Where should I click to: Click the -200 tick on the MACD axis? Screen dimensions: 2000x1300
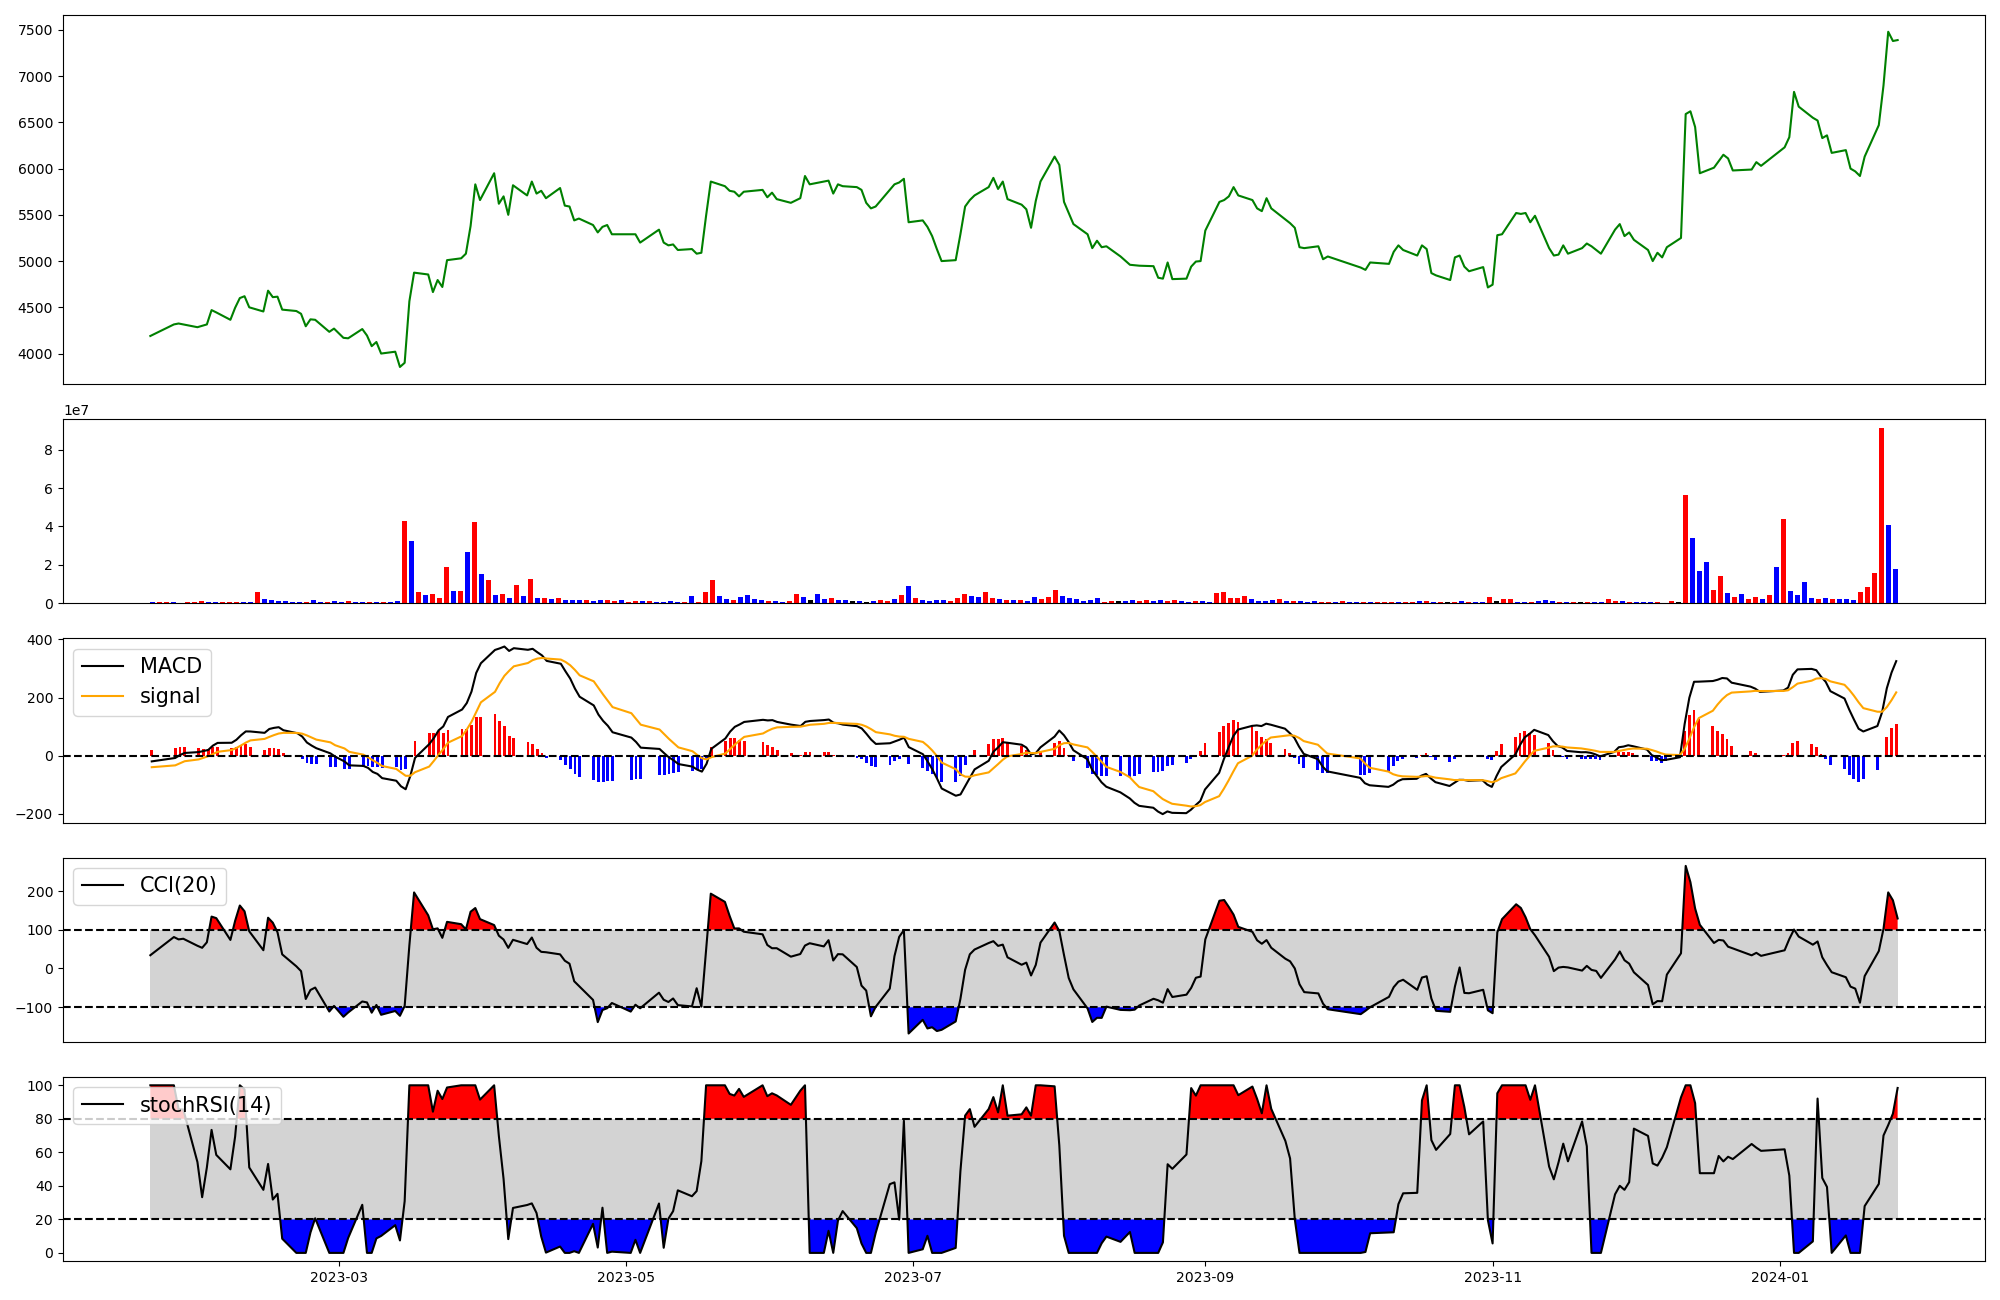click(x=34, y=814)
